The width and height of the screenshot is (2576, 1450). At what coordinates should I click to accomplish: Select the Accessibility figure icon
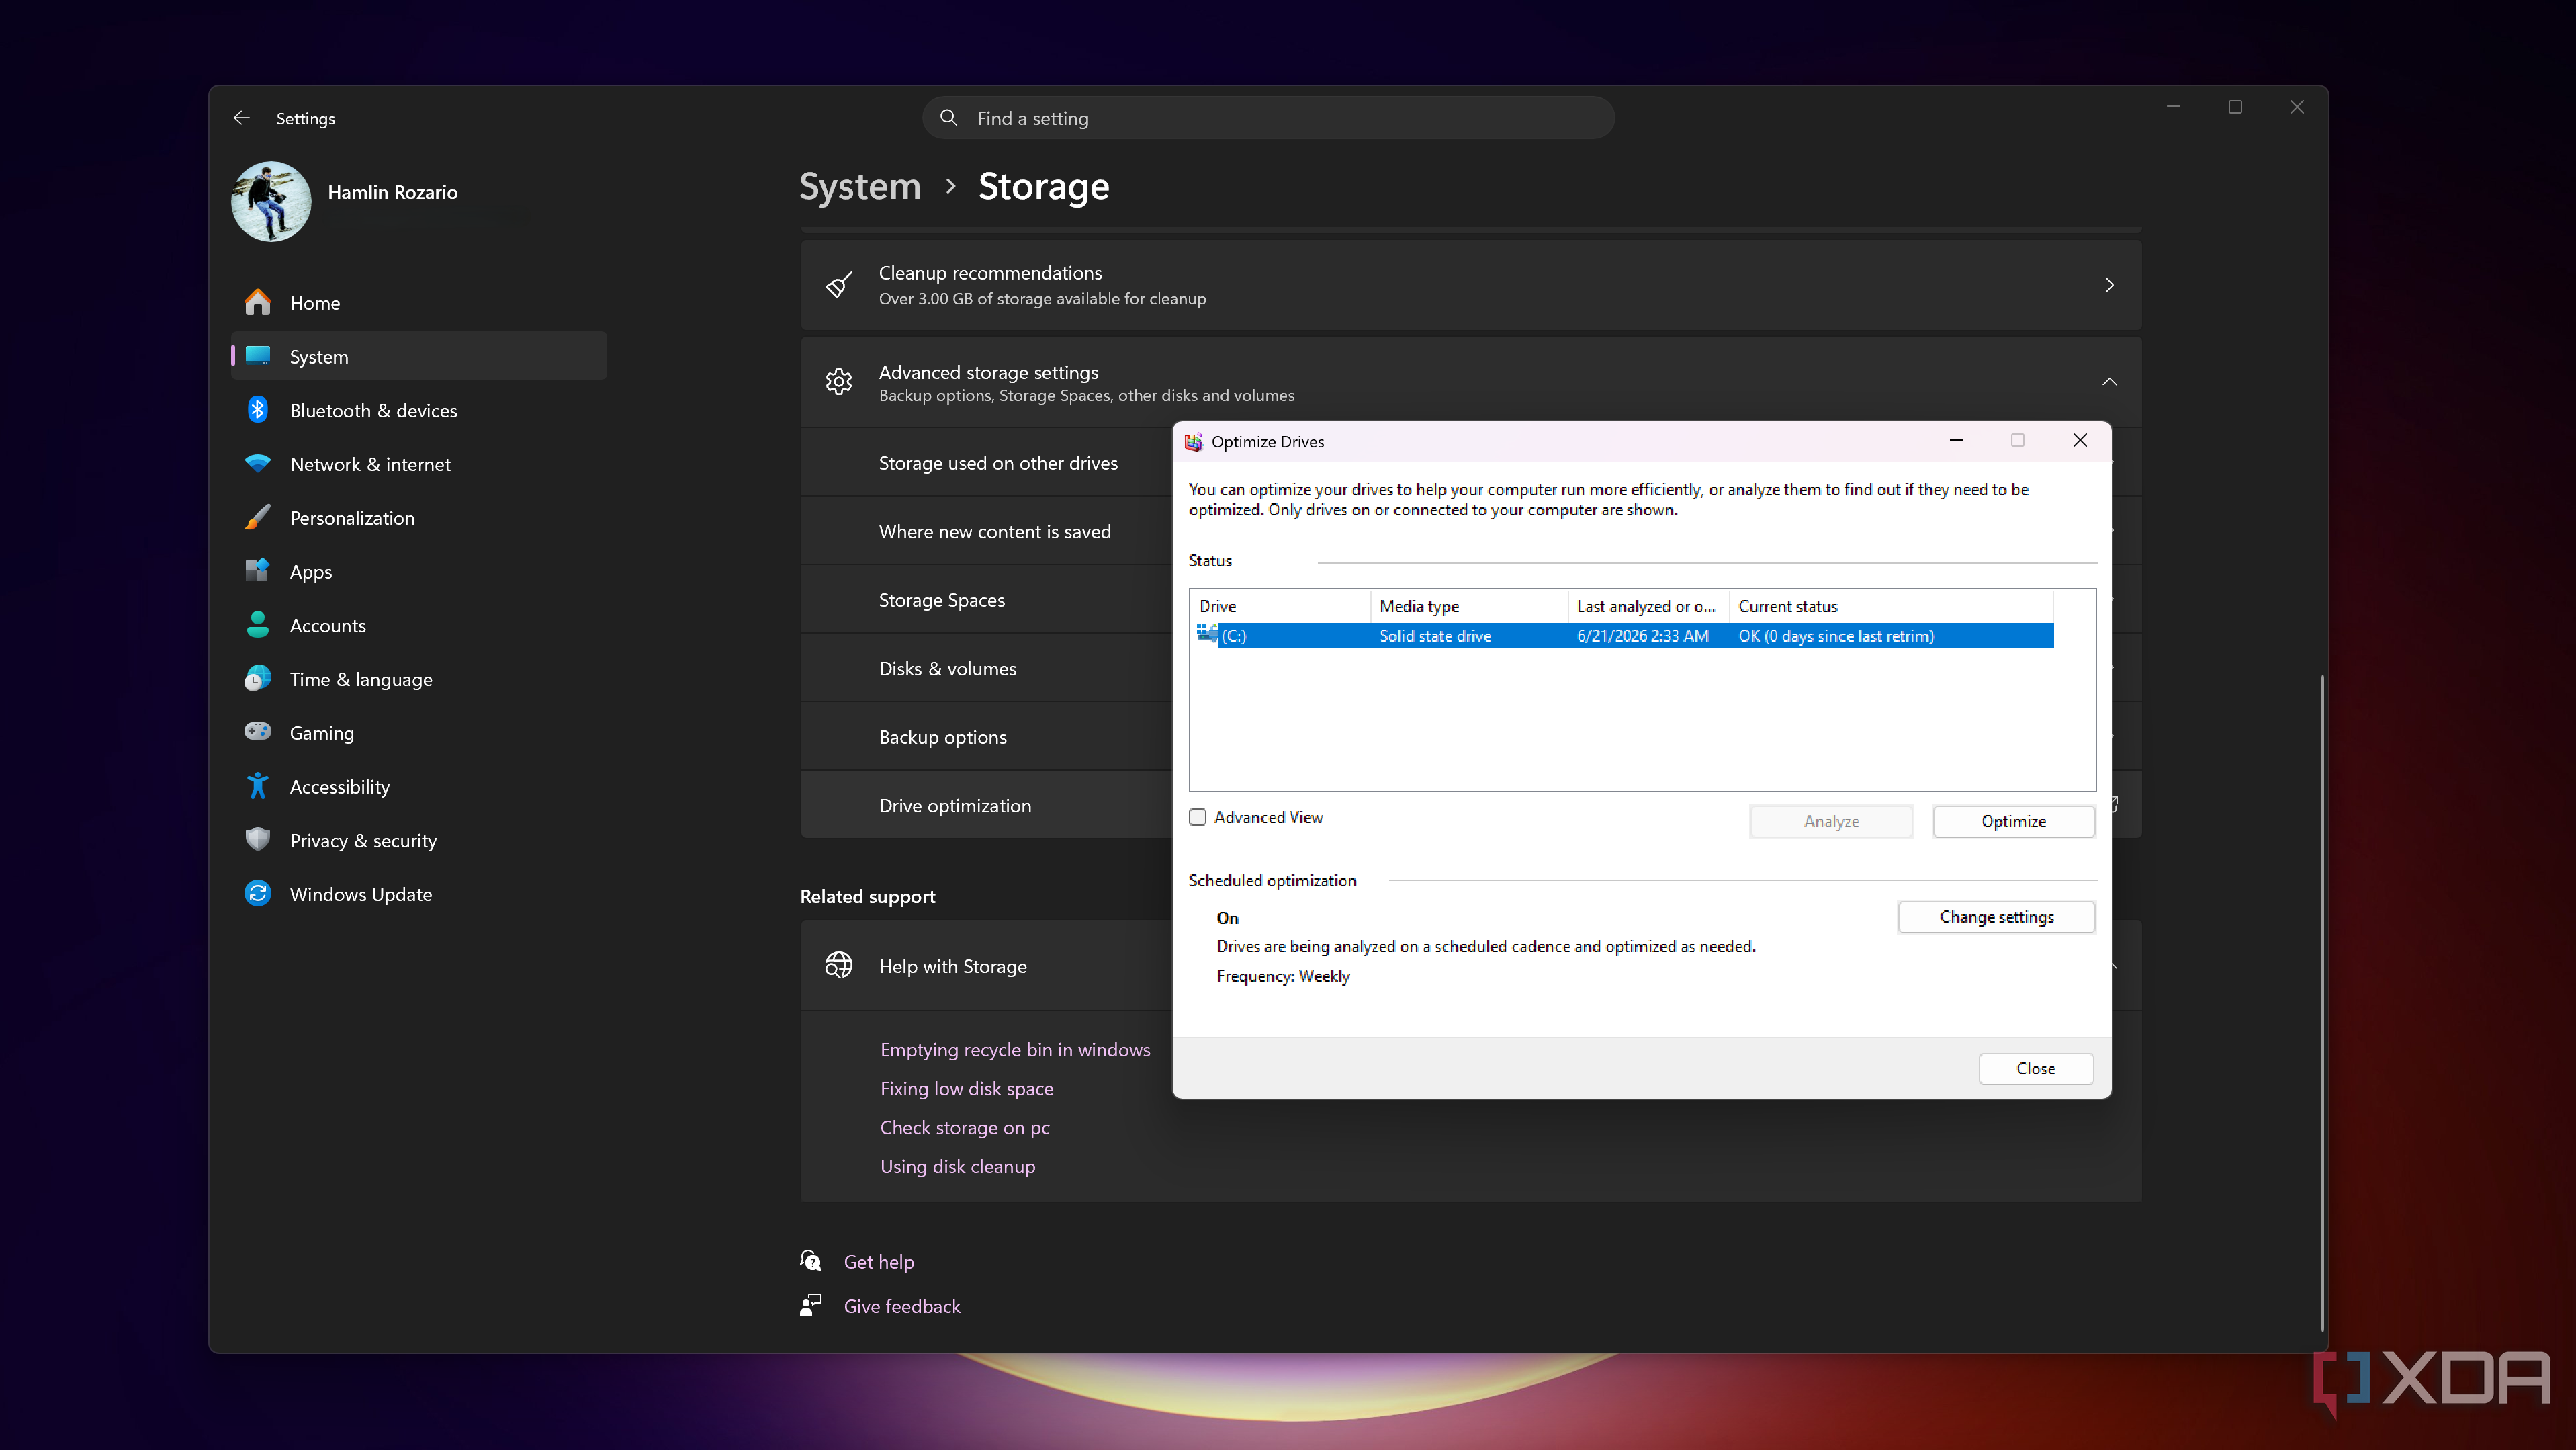[258, 786]
